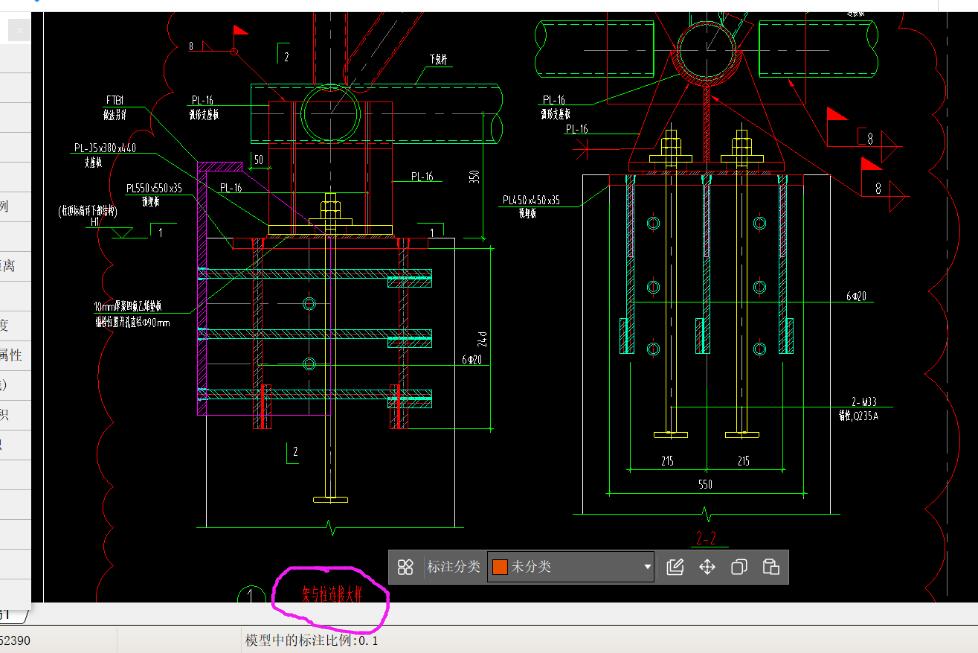Click the PL550x550x35 label in the drawing
978x653 pixels.
pyautogui.click(x=154, y=188)
